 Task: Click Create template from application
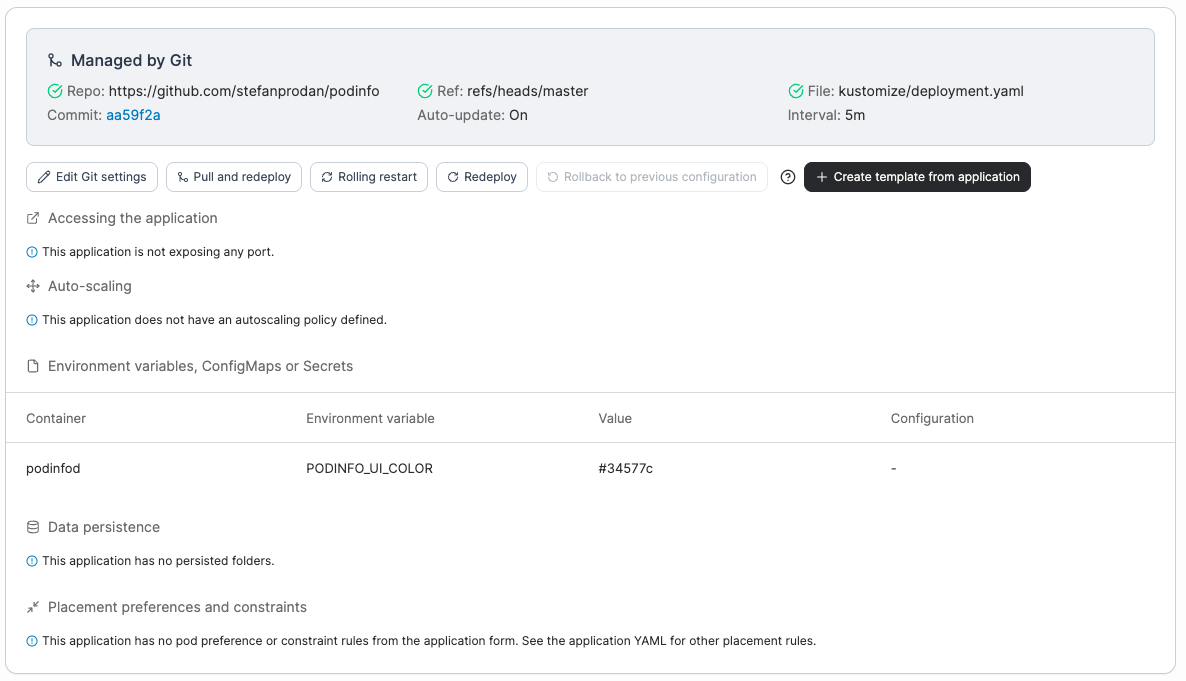point(917,177)
